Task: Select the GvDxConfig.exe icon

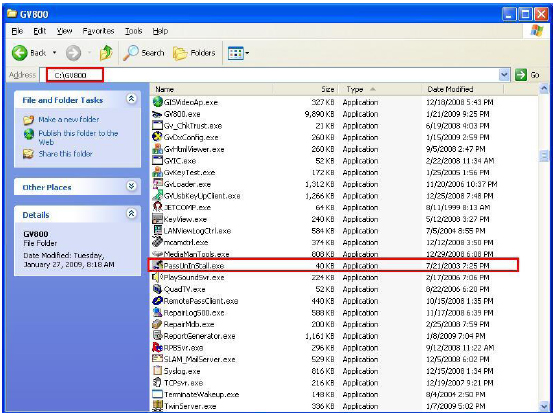Action: tap(157, 137)
